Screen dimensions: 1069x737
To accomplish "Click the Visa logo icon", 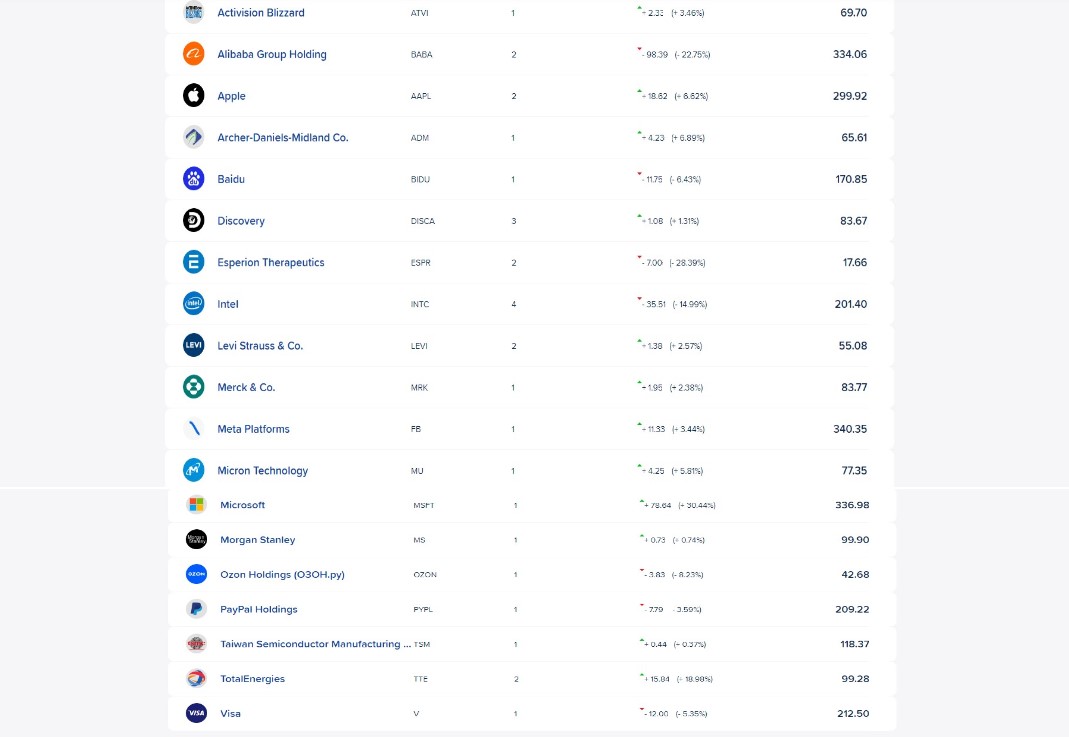I will [x=196, y=713].
